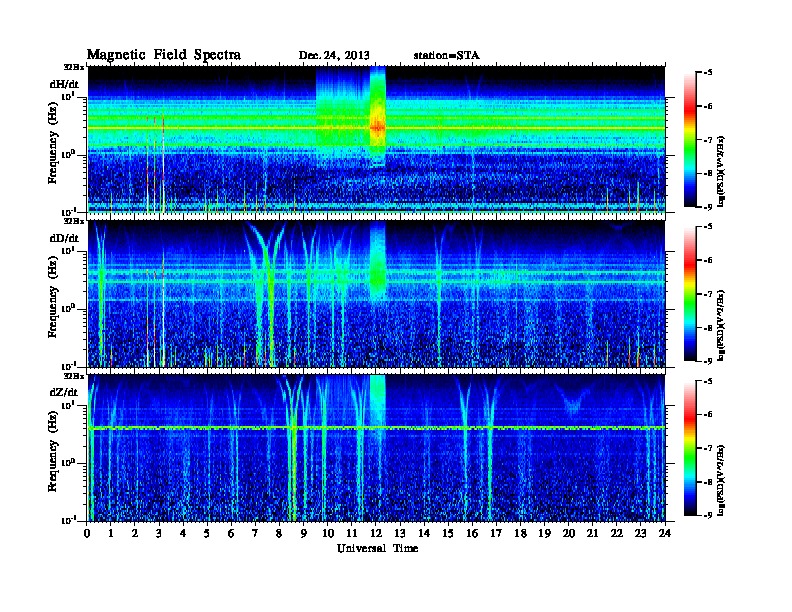Screen dimensions: 792x612
Task: Click the "19" hour tick on time axis
Action: 544,533
